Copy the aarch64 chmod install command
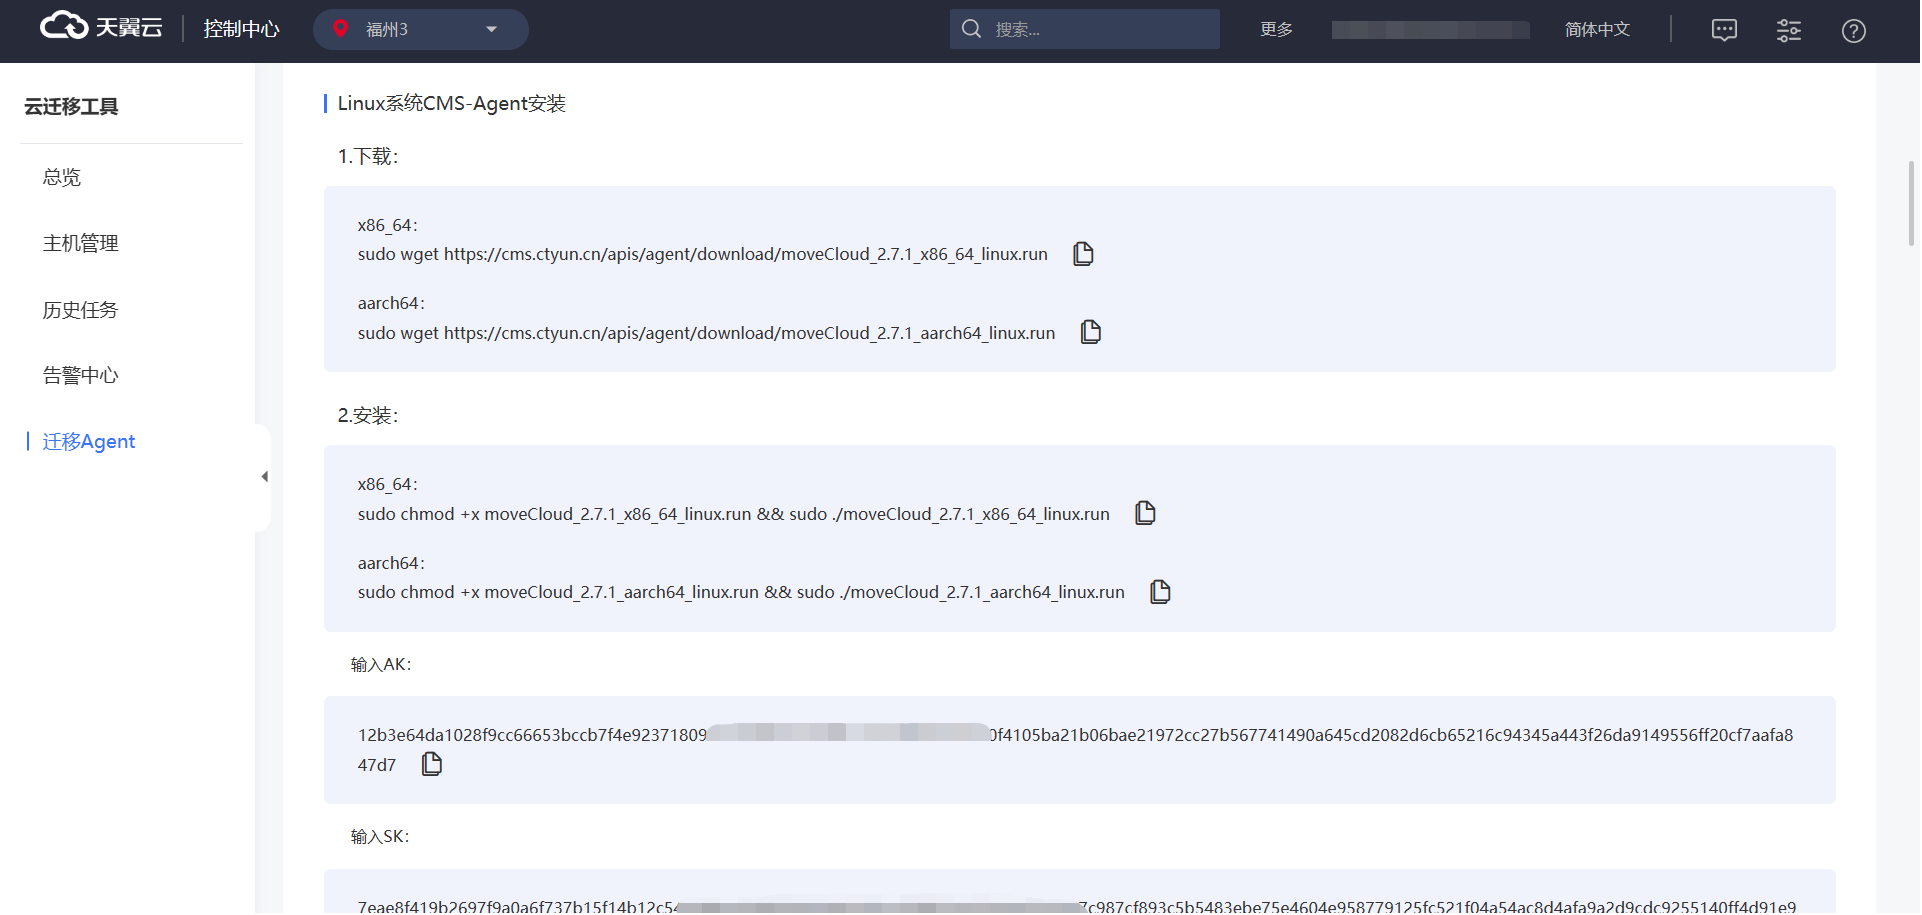This screenshot has width=1922, height=915. click(x=1160, y=592)
